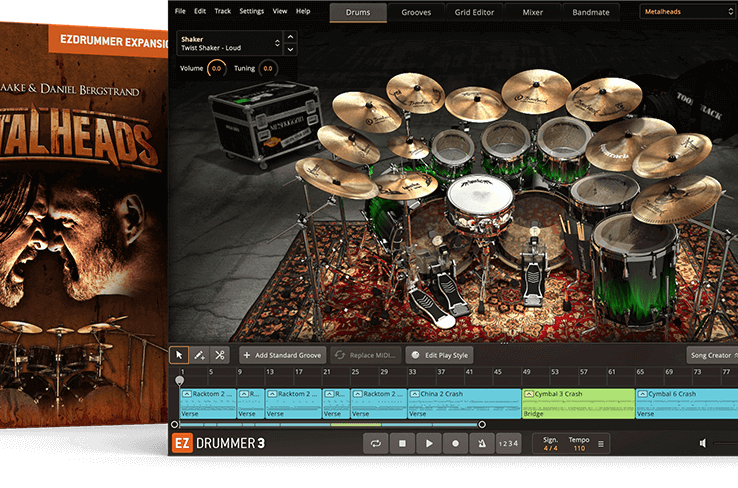Select the China 2 Crash Verse block
Image resolution: width=738 pixels, height=488 pixels.
click(x=464, y=404)
